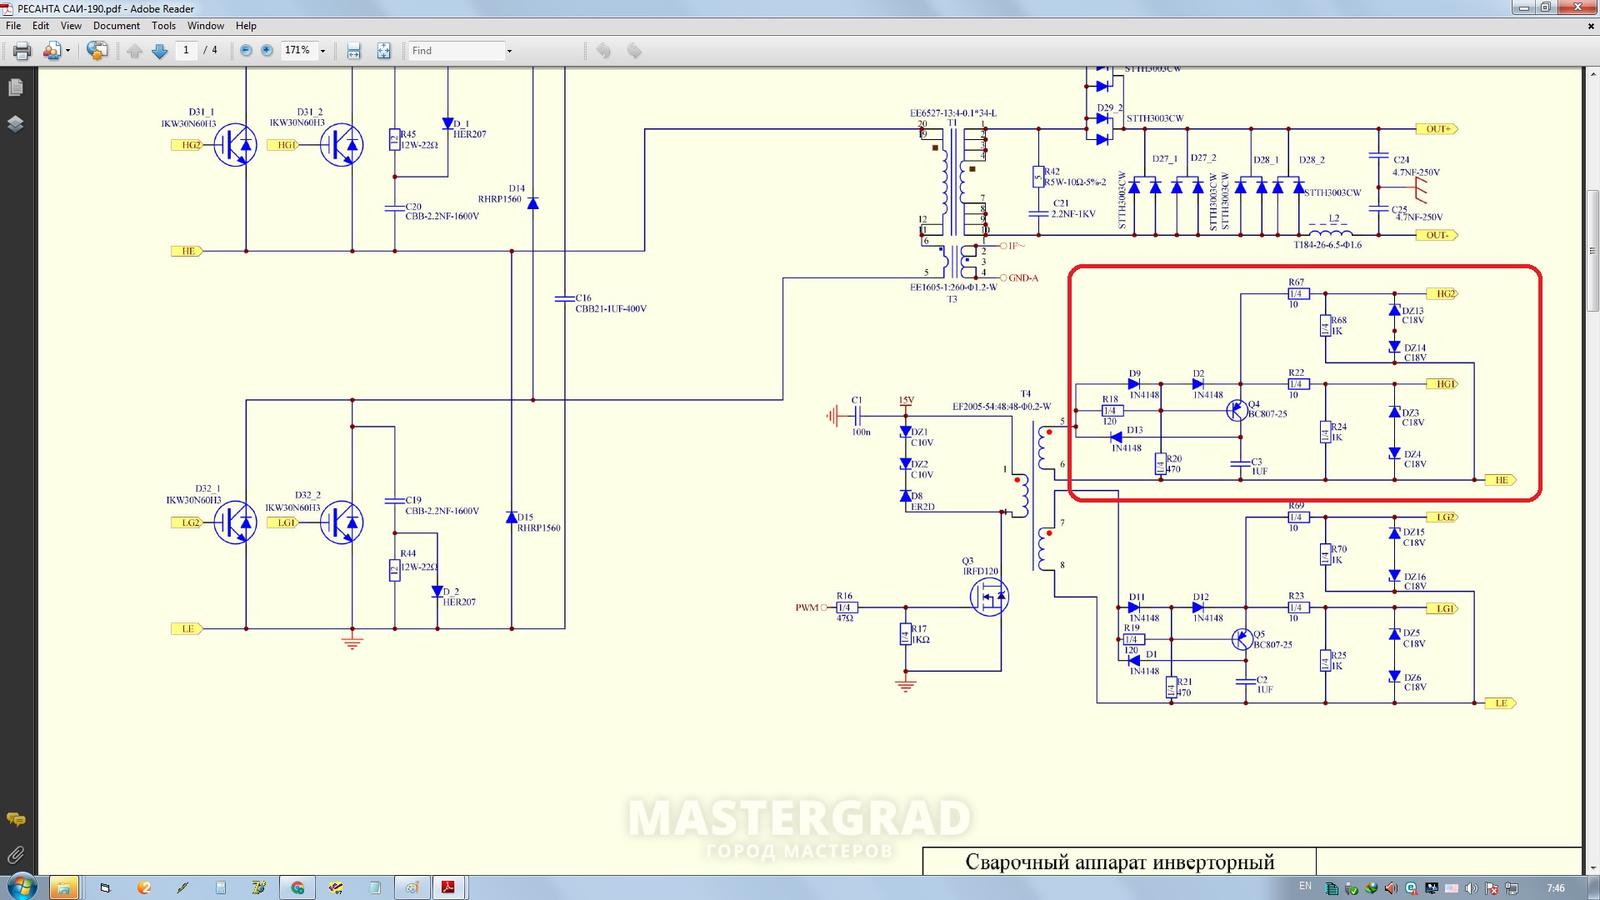Click the zoom level field showing 171%

click(x=298, y=50)
